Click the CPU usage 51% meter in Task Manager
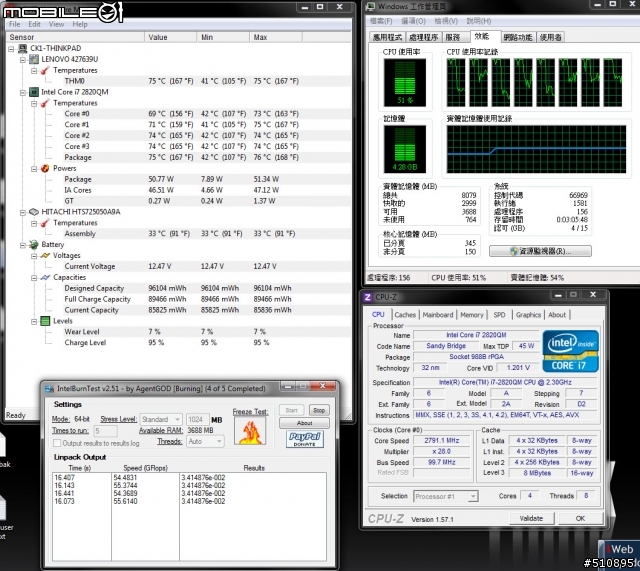Image resolution: width=640 pixels, height=571 pixels. [404, 82]
